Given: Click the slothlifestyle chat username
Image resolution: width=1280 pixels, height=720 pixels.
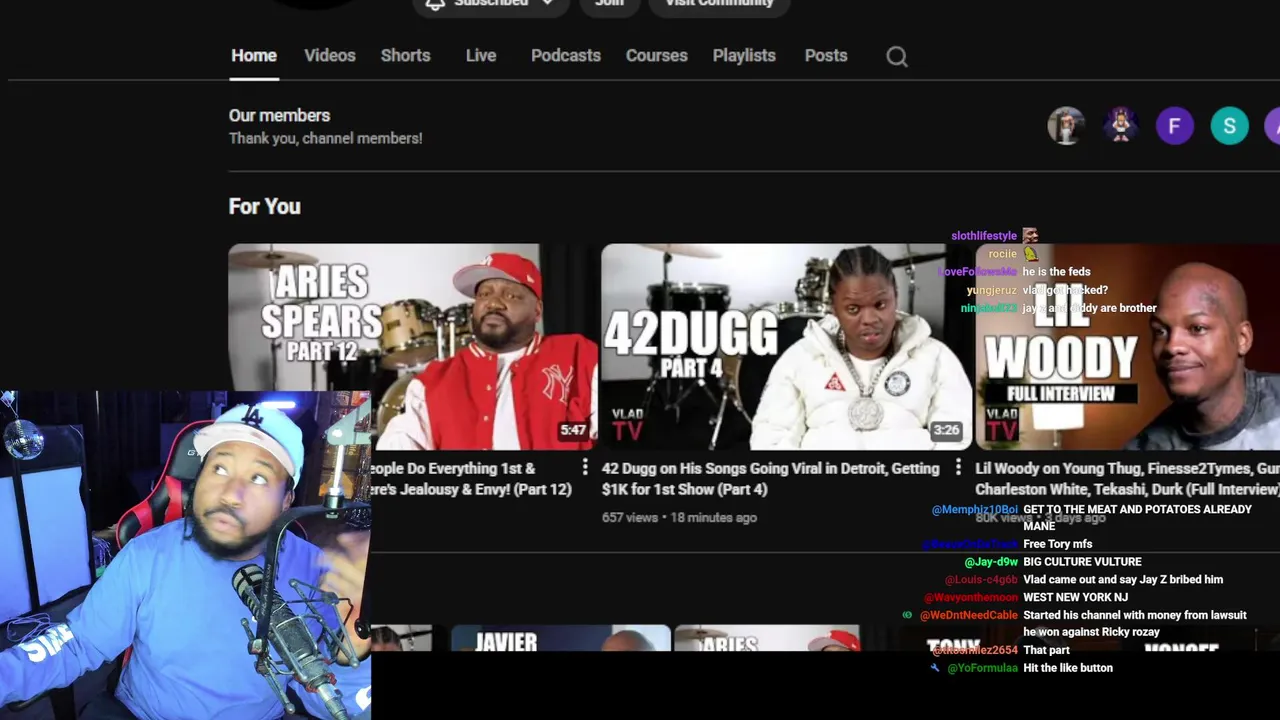Looking at the screenshot, I should 984,236.
